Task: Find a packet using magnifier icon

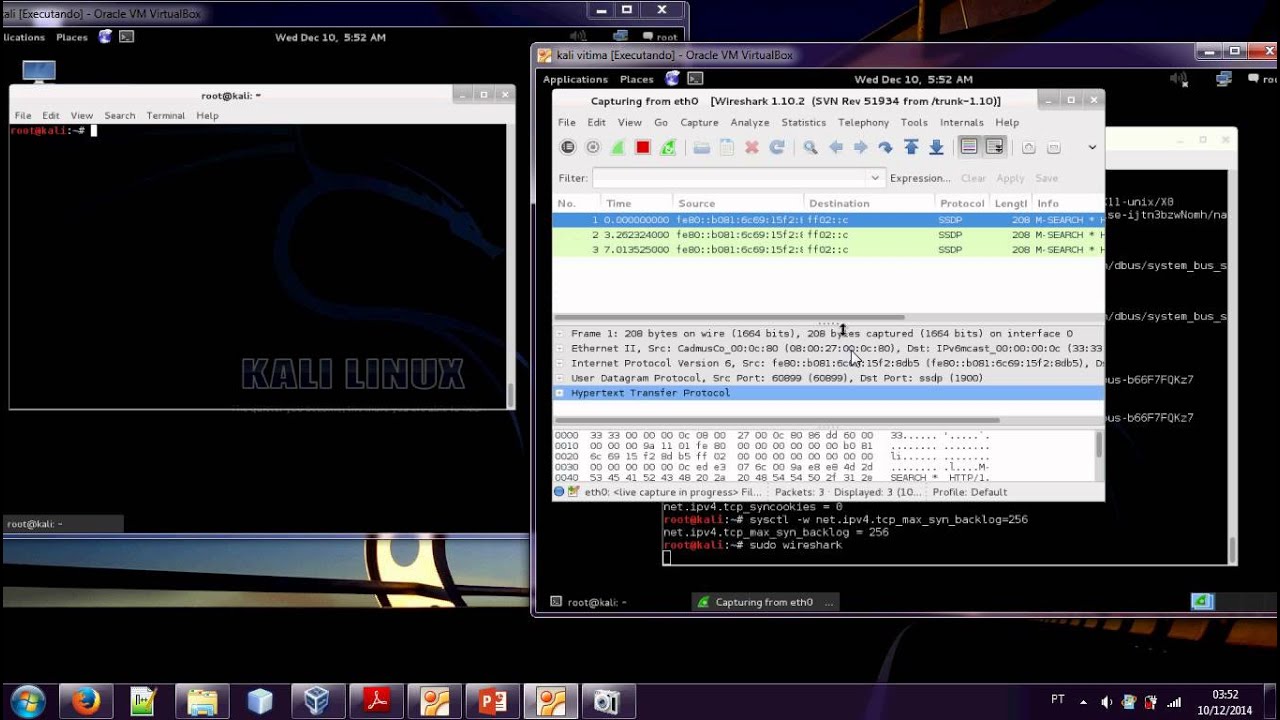Action: pyautogui.click(x=810, y=148)
